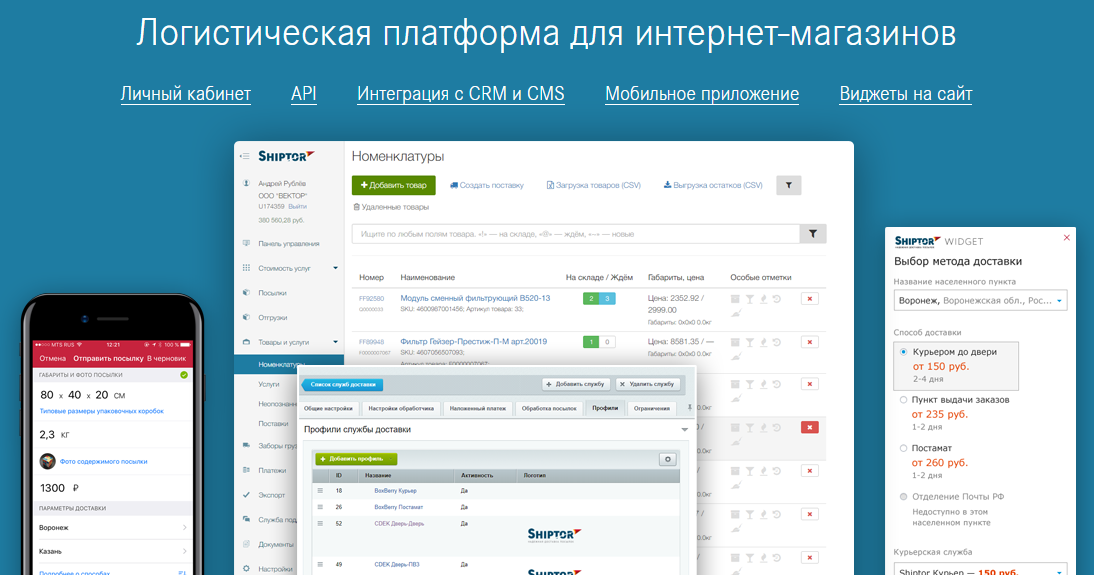This screenshot has height=577, width=1094.
Task: Click the Экспорт checkmark icon
Action: pyautogui.click(x=246, y=495)
